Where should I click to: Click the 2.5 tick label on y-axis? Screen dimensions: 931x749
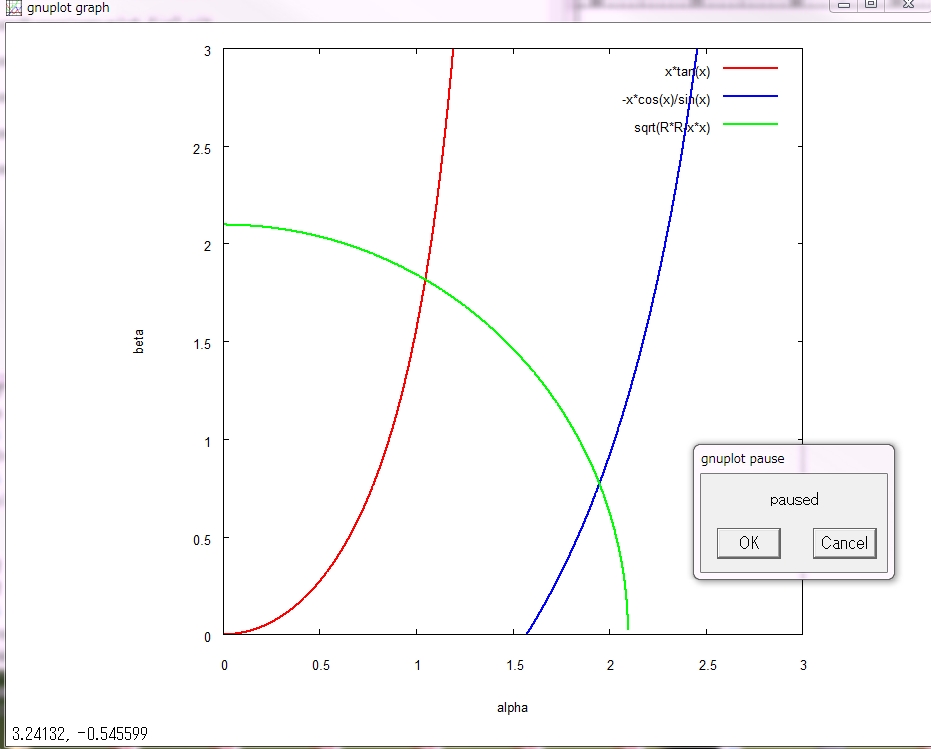(202, 149)
